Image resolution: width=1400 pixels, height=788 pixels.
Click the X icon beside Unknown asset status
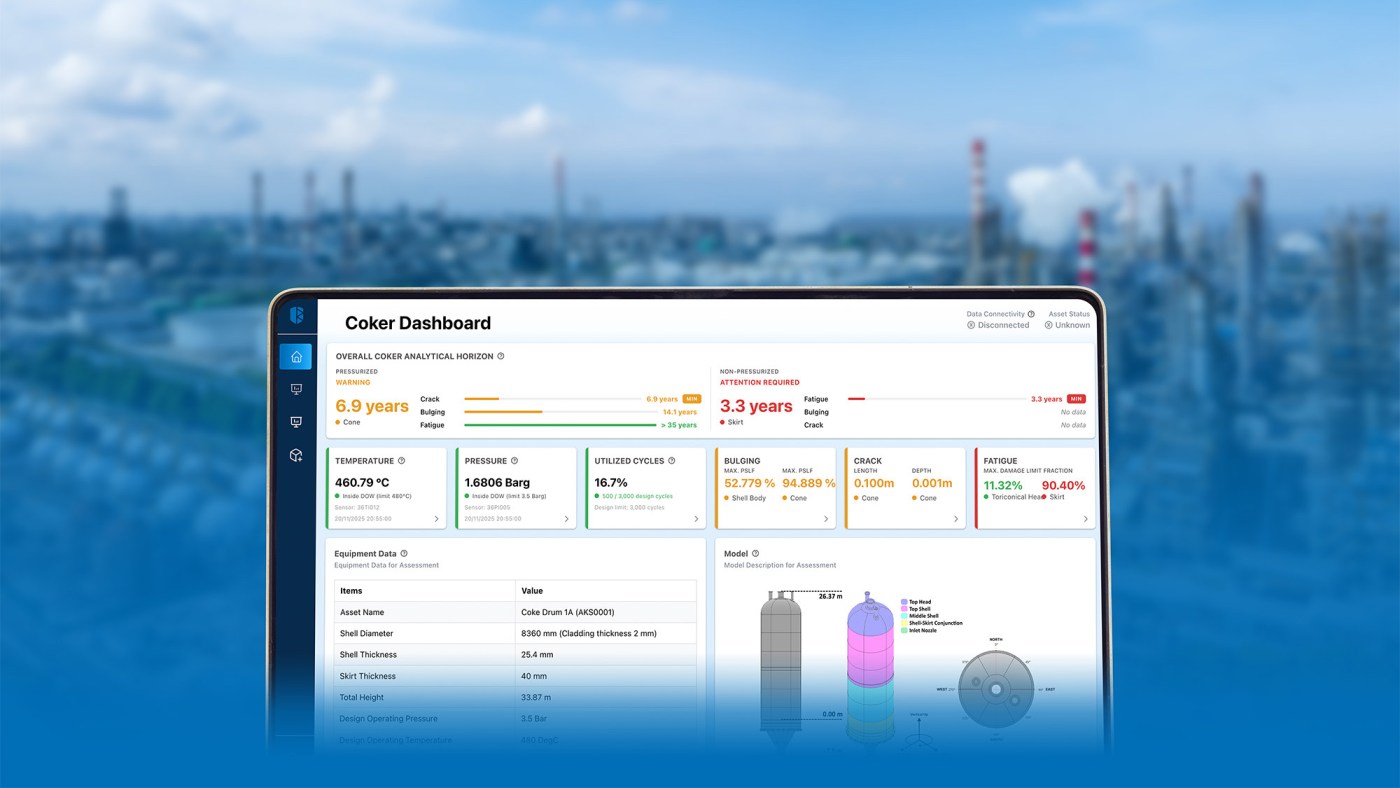tap(1049, 325)
